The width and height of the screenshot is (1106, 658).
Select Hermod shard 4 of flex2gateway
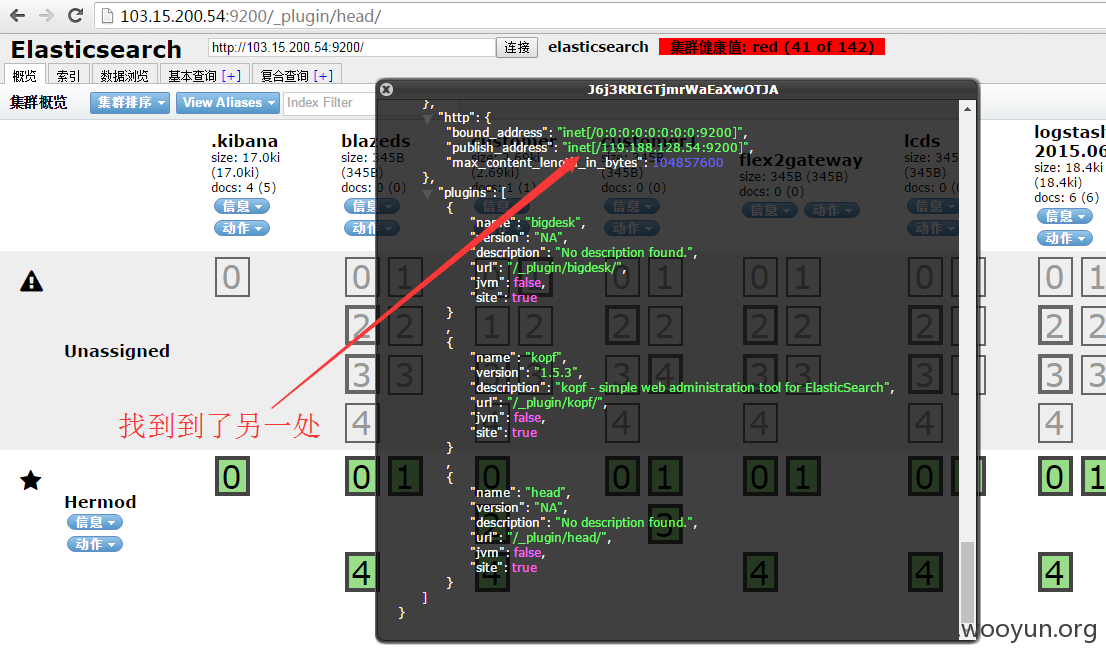(x=760, y=573)
